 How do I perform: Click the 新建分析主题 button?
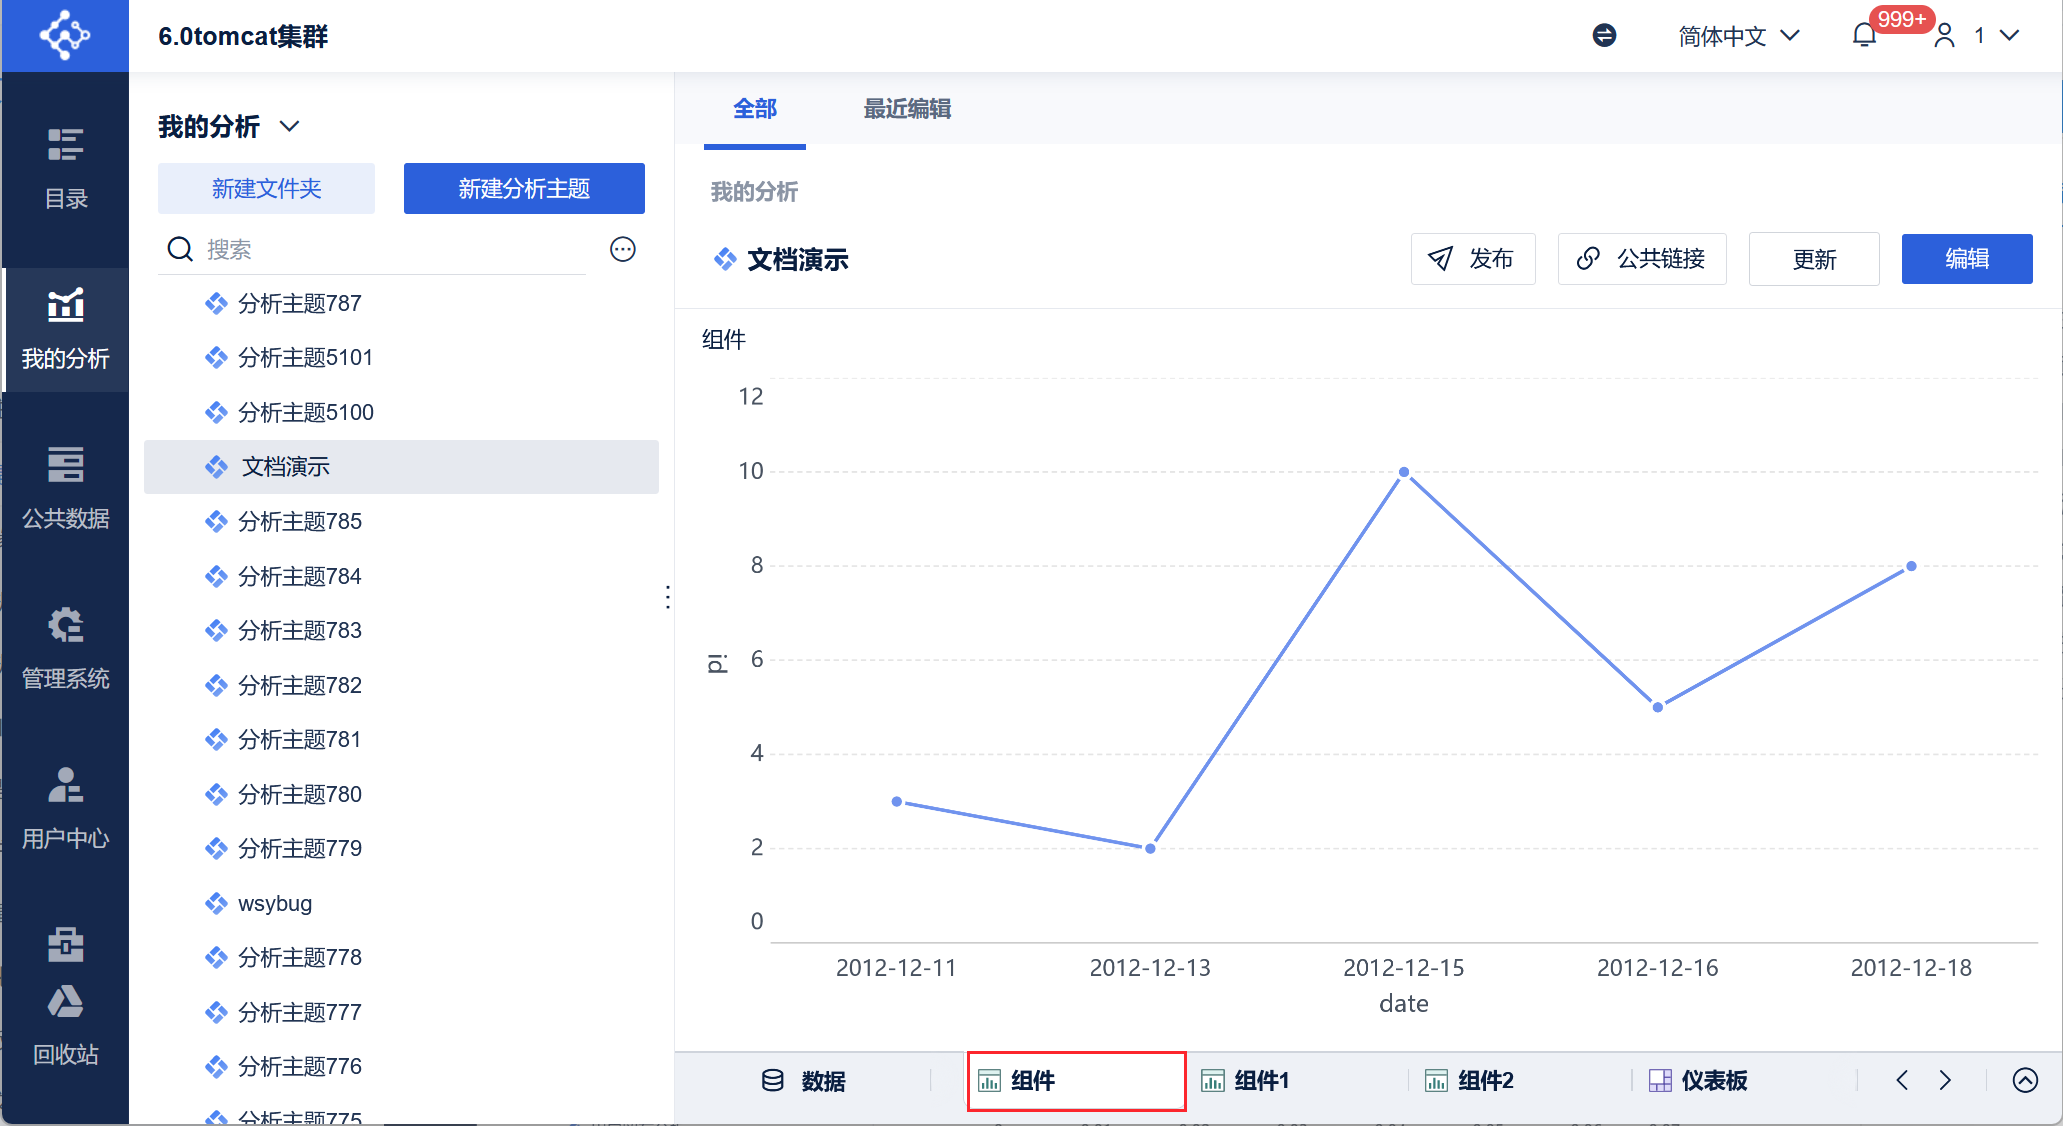click(x=524, y=188)
